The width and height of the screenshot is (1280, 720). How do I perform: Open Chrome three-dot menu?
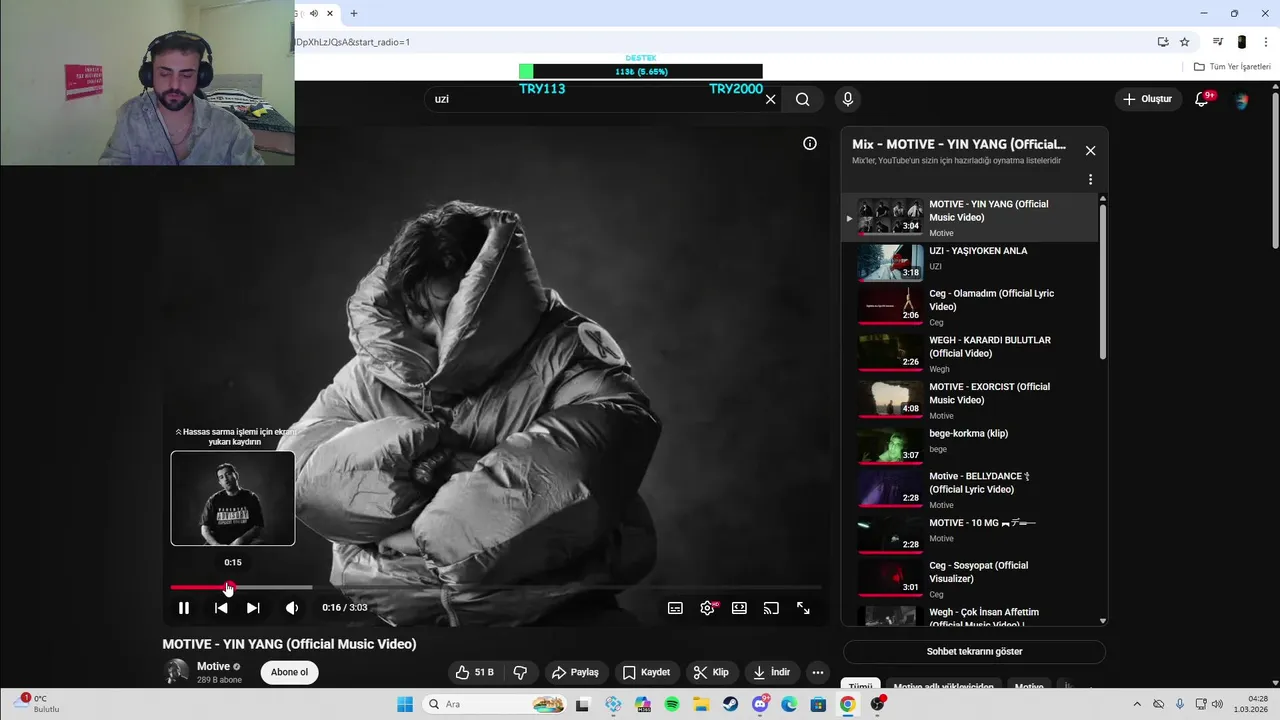pos(1266,42)
